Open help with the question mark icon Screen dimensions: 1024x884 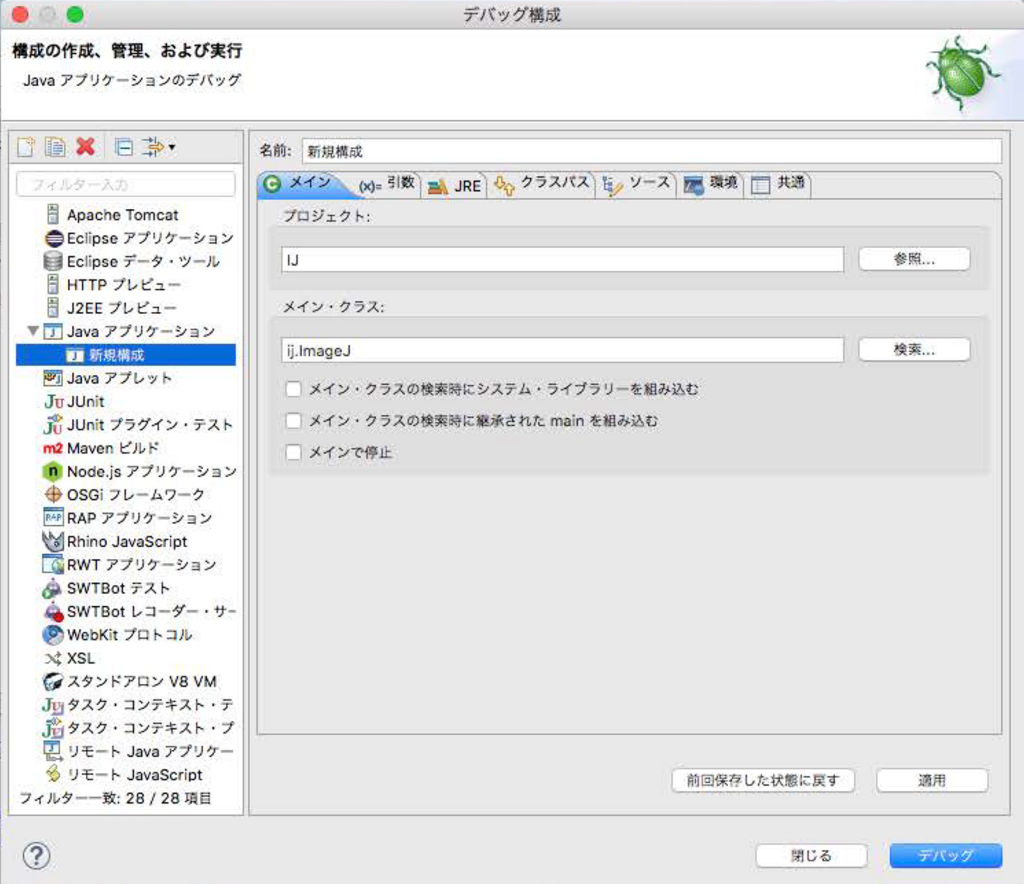point(37,855)
